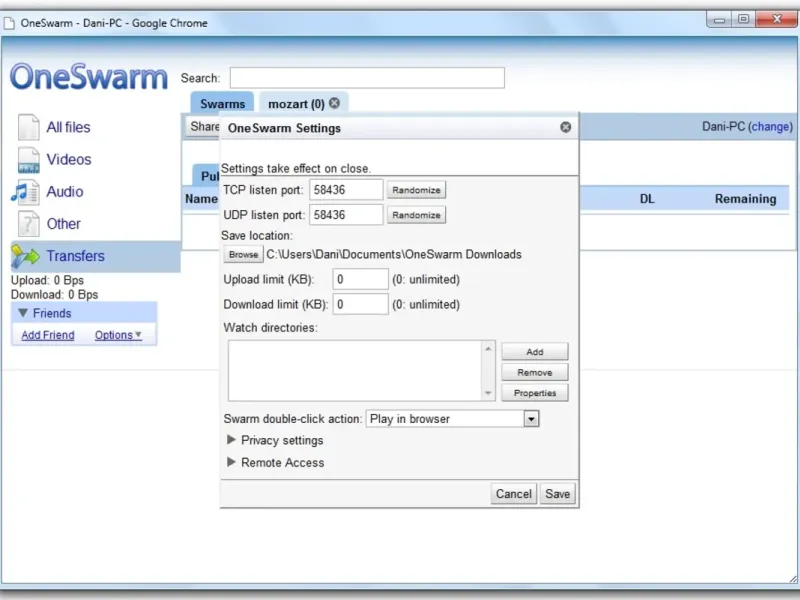Click the OneSwarm logo

89,78
